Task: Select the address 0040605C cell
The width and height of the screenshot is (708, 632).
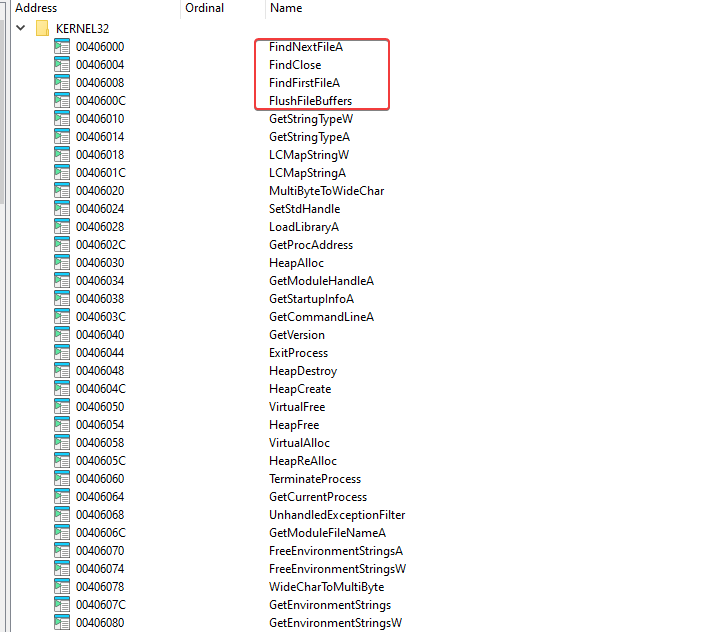Action: pos(101,461)
